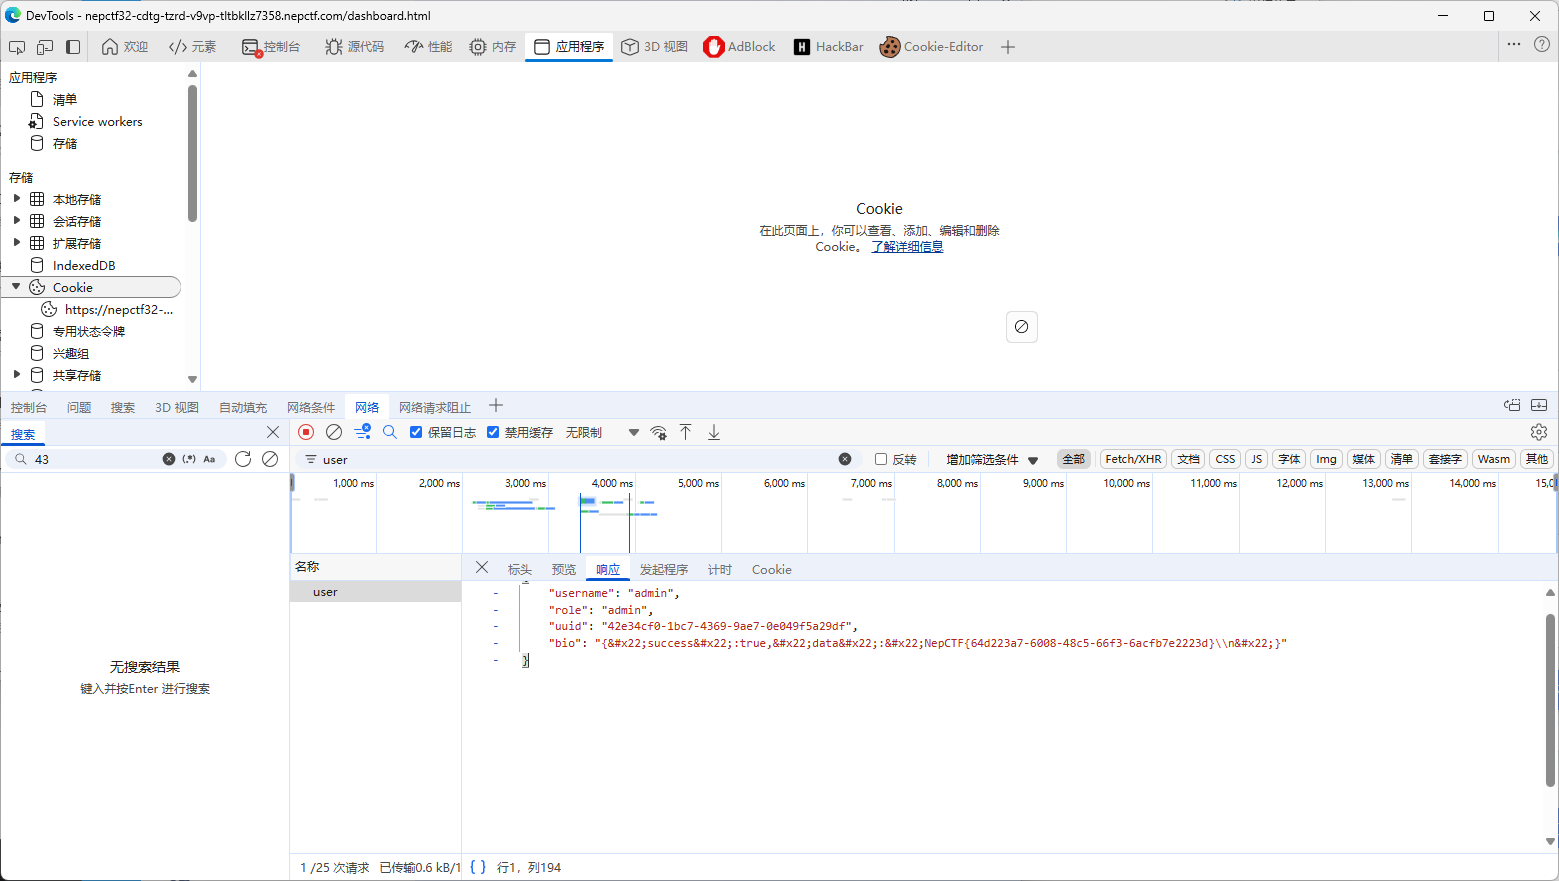Open the Cookie-Editor extension panel

[x=931, y=47]
